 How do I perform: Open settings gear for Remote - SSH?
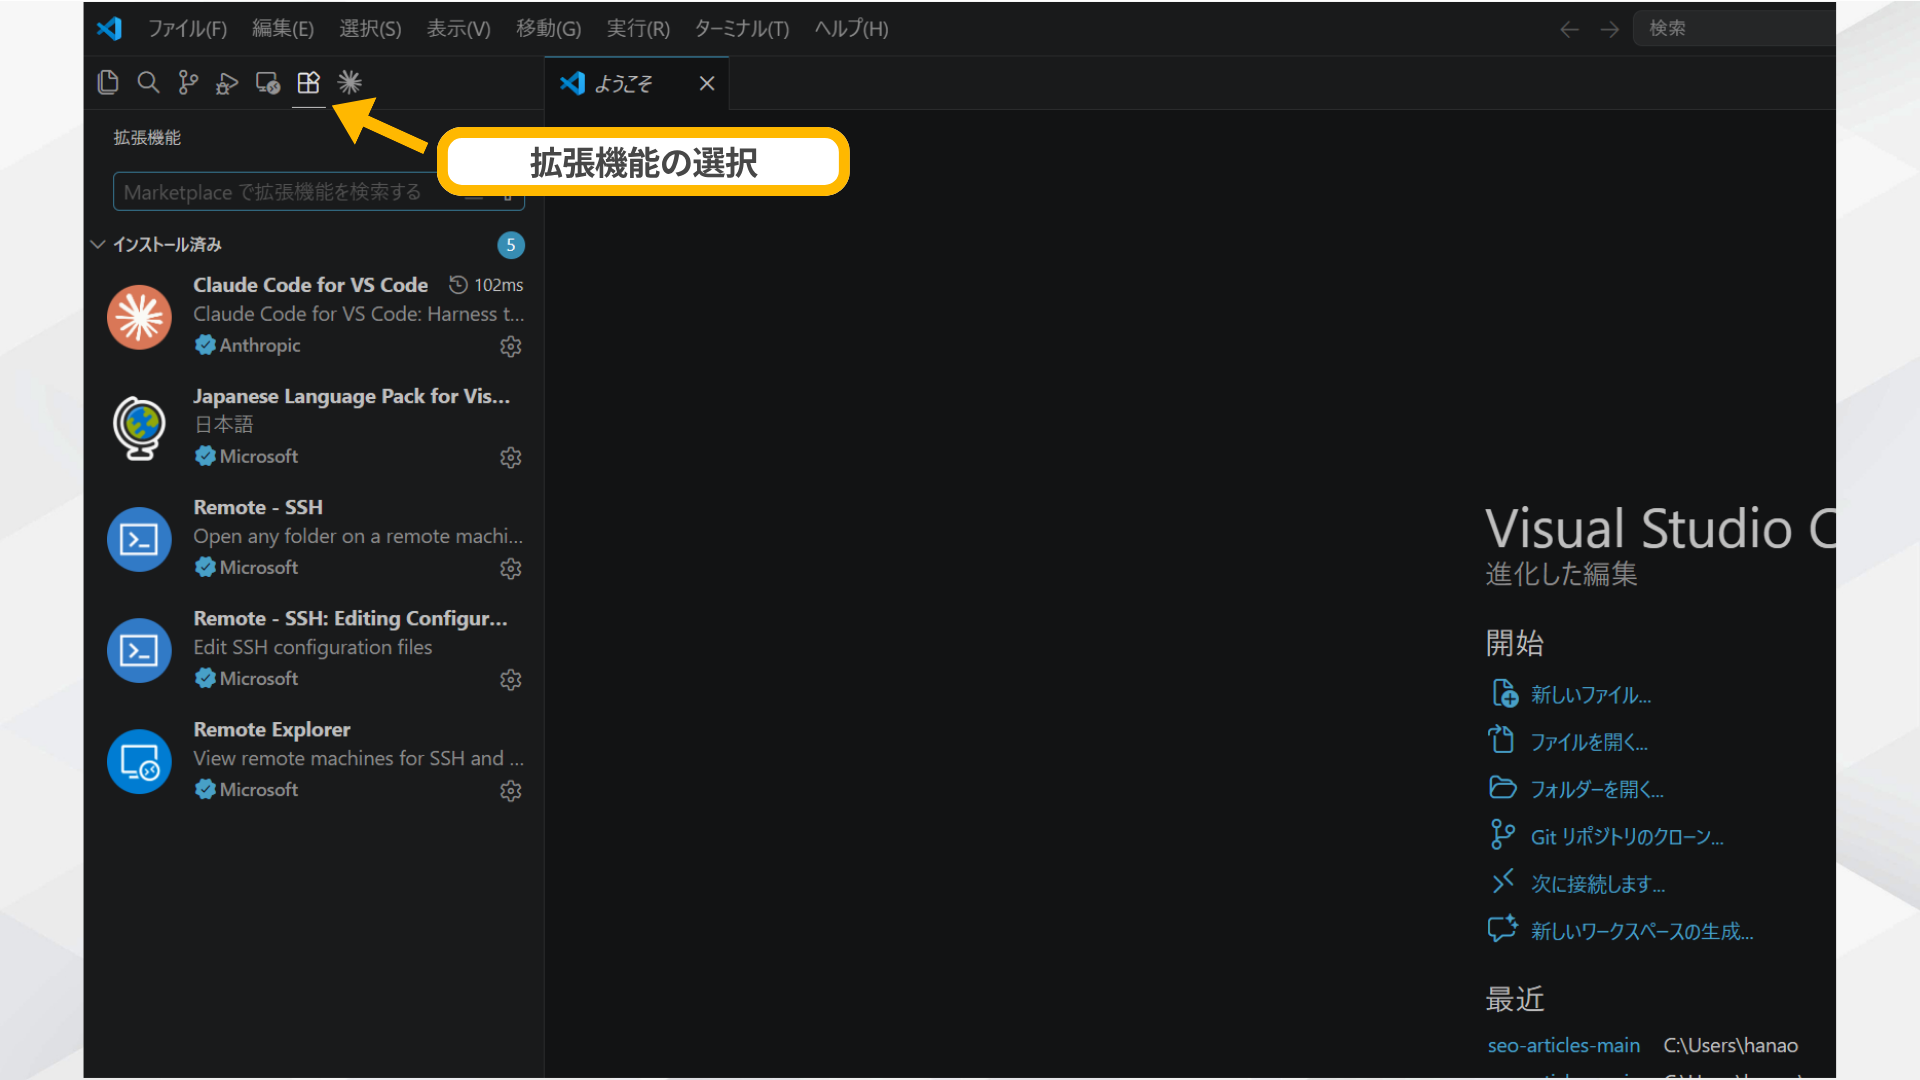coord(511,568)
